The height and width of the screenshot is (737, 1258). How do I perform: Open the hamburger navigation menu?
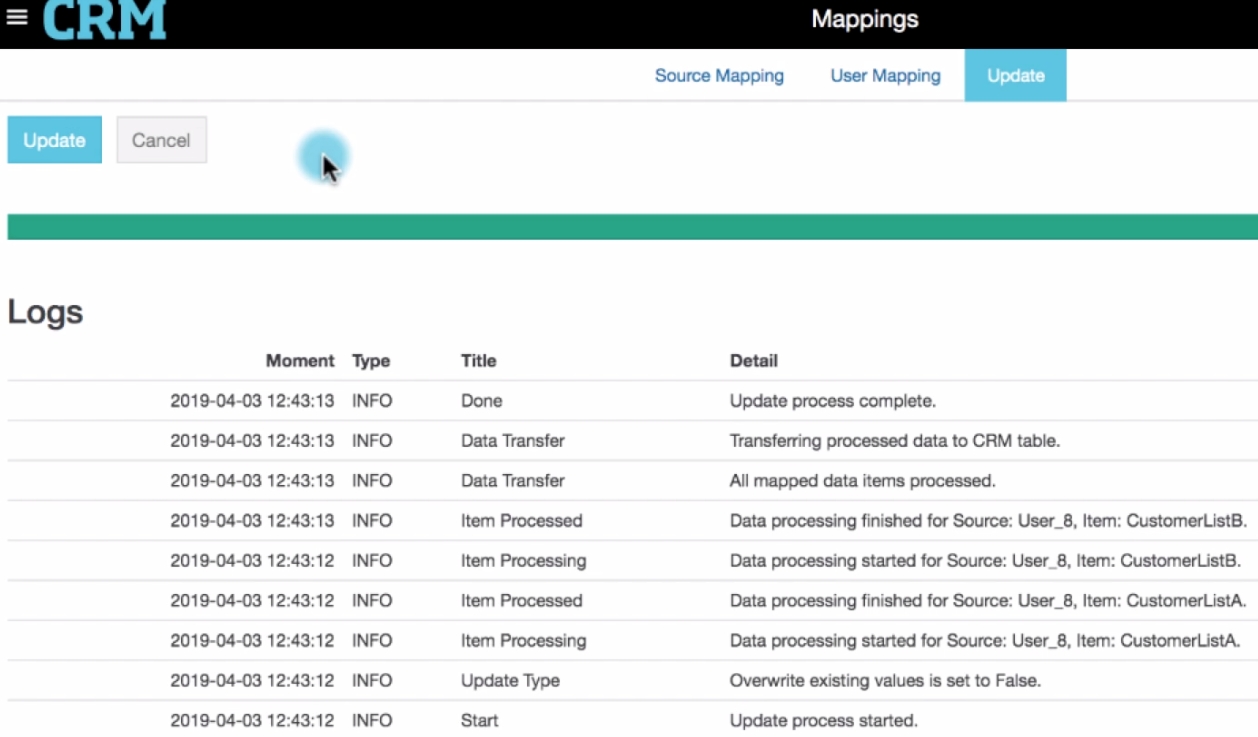[17, 19]
